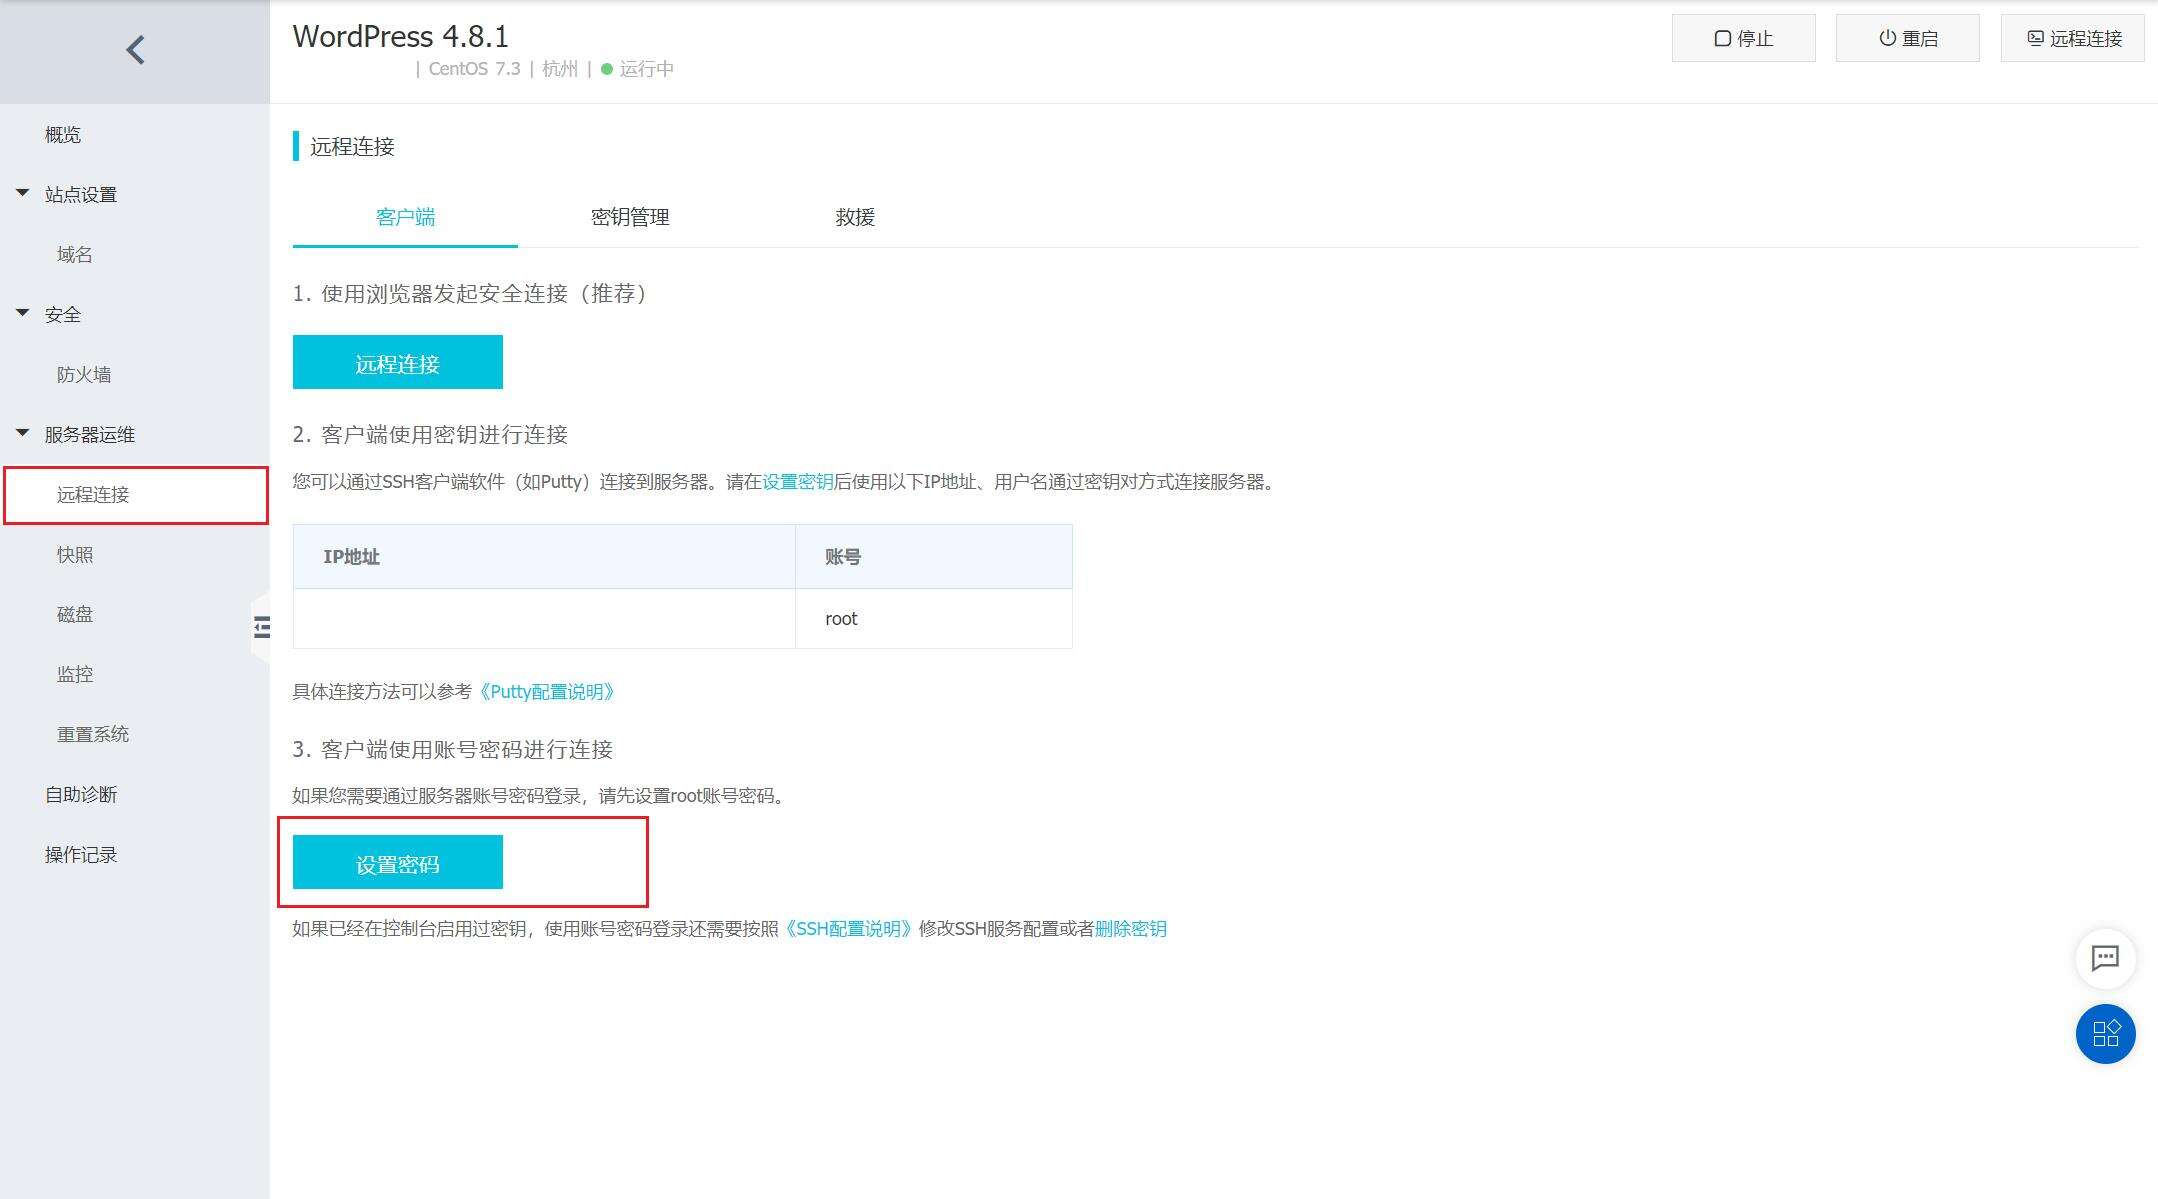The image size is (2158, 1199).
Task: Switch to the 客户端 tab
Action: point(405,217)
